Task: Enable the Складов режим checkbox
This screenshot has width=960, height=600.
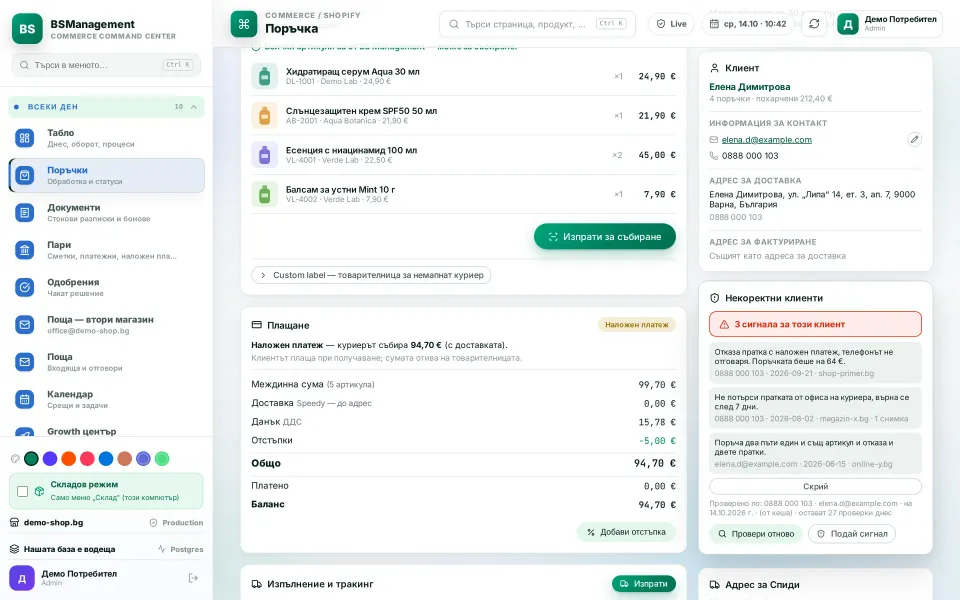Action: pos(23,491)
